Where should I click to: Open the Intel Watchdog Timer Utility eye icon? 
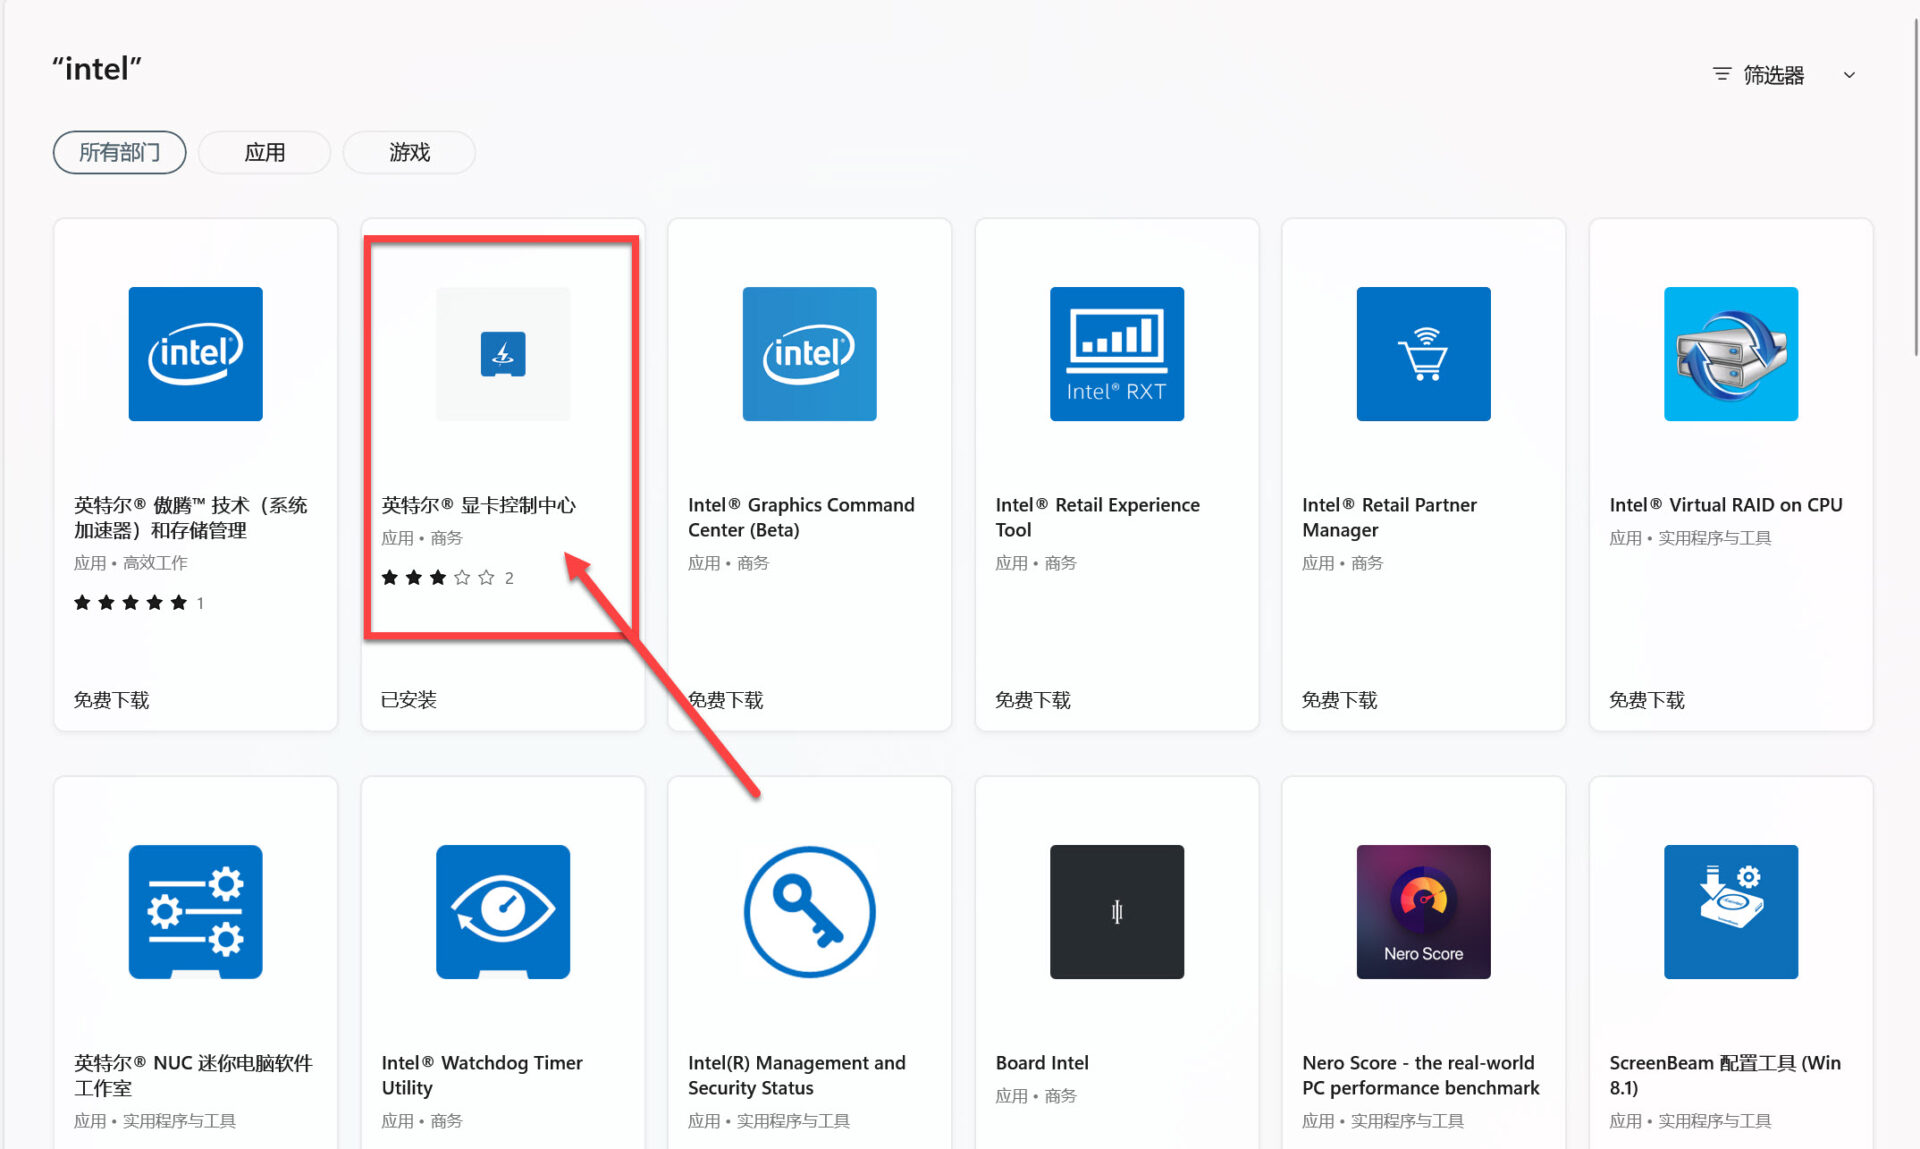coord(503,912)
